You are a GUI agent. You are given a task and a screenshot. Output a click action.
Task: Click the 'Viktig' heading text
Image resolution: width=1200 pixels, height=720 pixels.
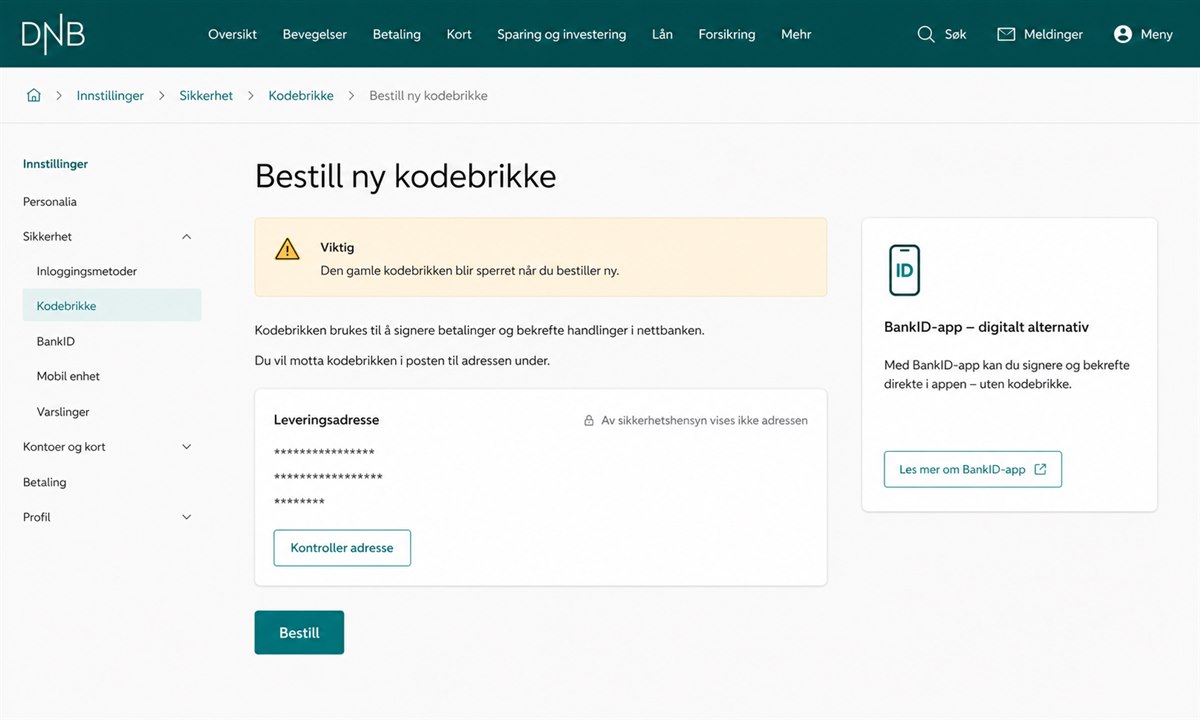[x=337, y=248]
